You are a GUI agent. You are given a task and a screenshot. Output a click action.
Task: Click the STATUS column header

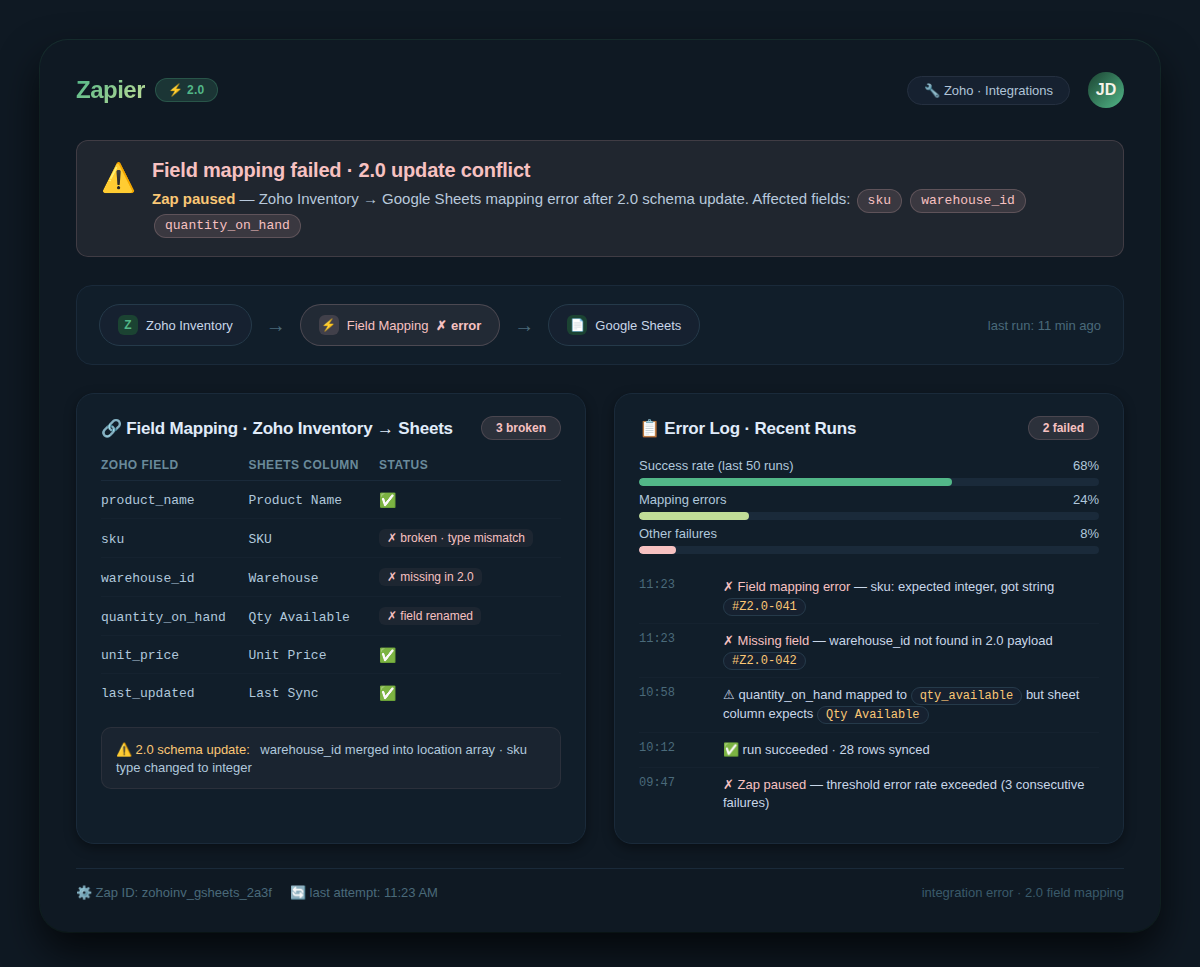[403, 465]
